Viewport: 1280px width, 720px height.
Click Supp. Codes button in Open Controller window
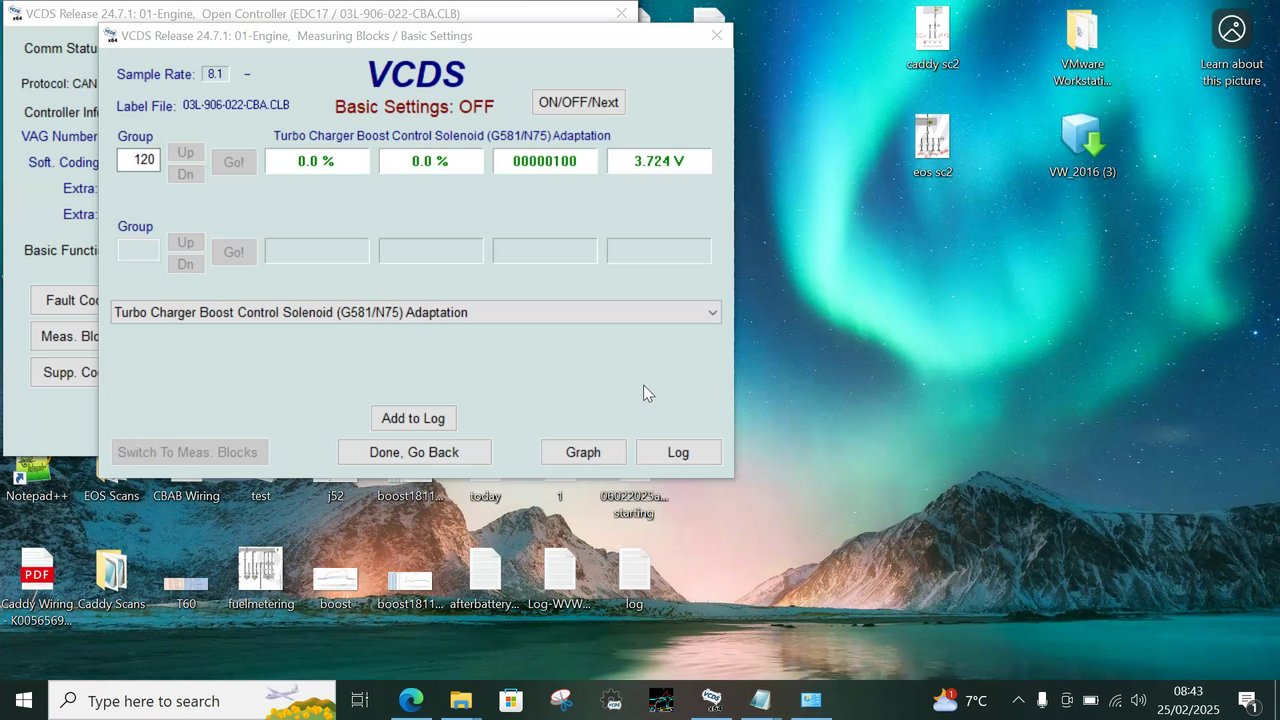pos(66,372)
